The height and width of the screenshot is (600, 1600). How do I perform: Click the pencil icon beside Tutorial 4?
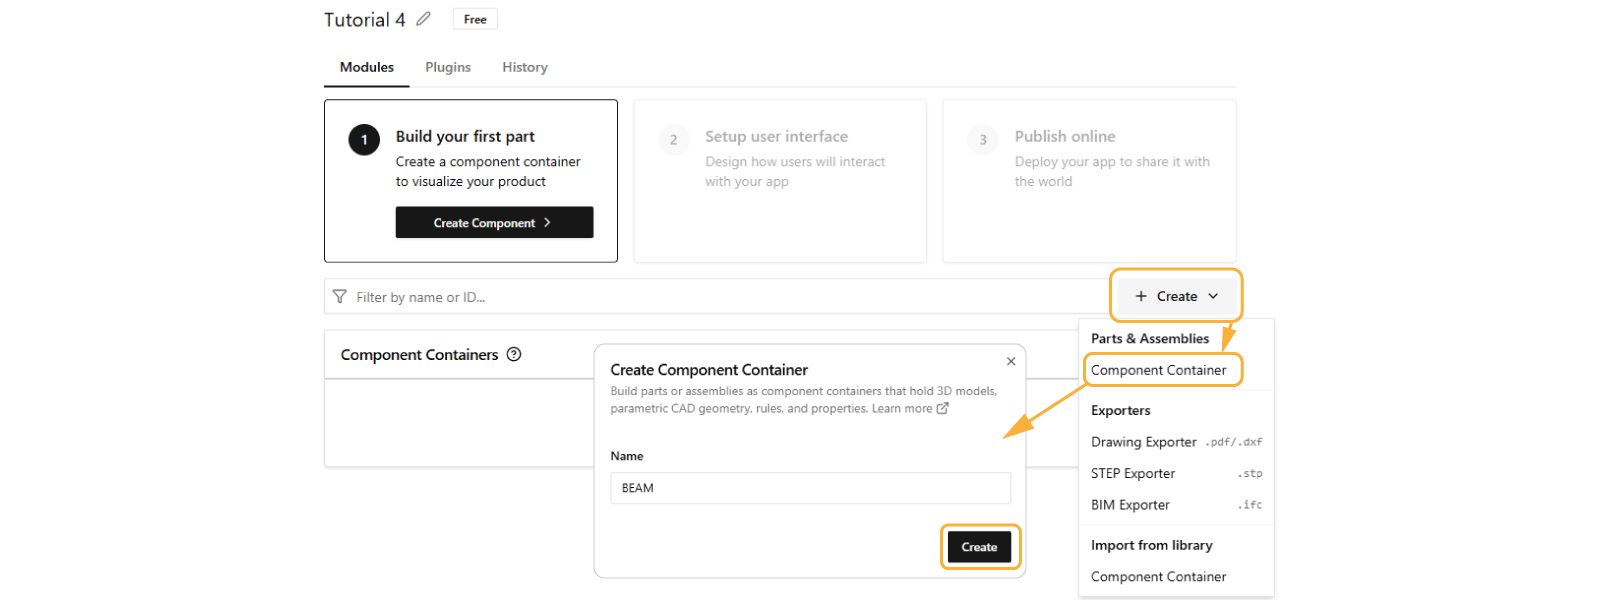[424, 19]
